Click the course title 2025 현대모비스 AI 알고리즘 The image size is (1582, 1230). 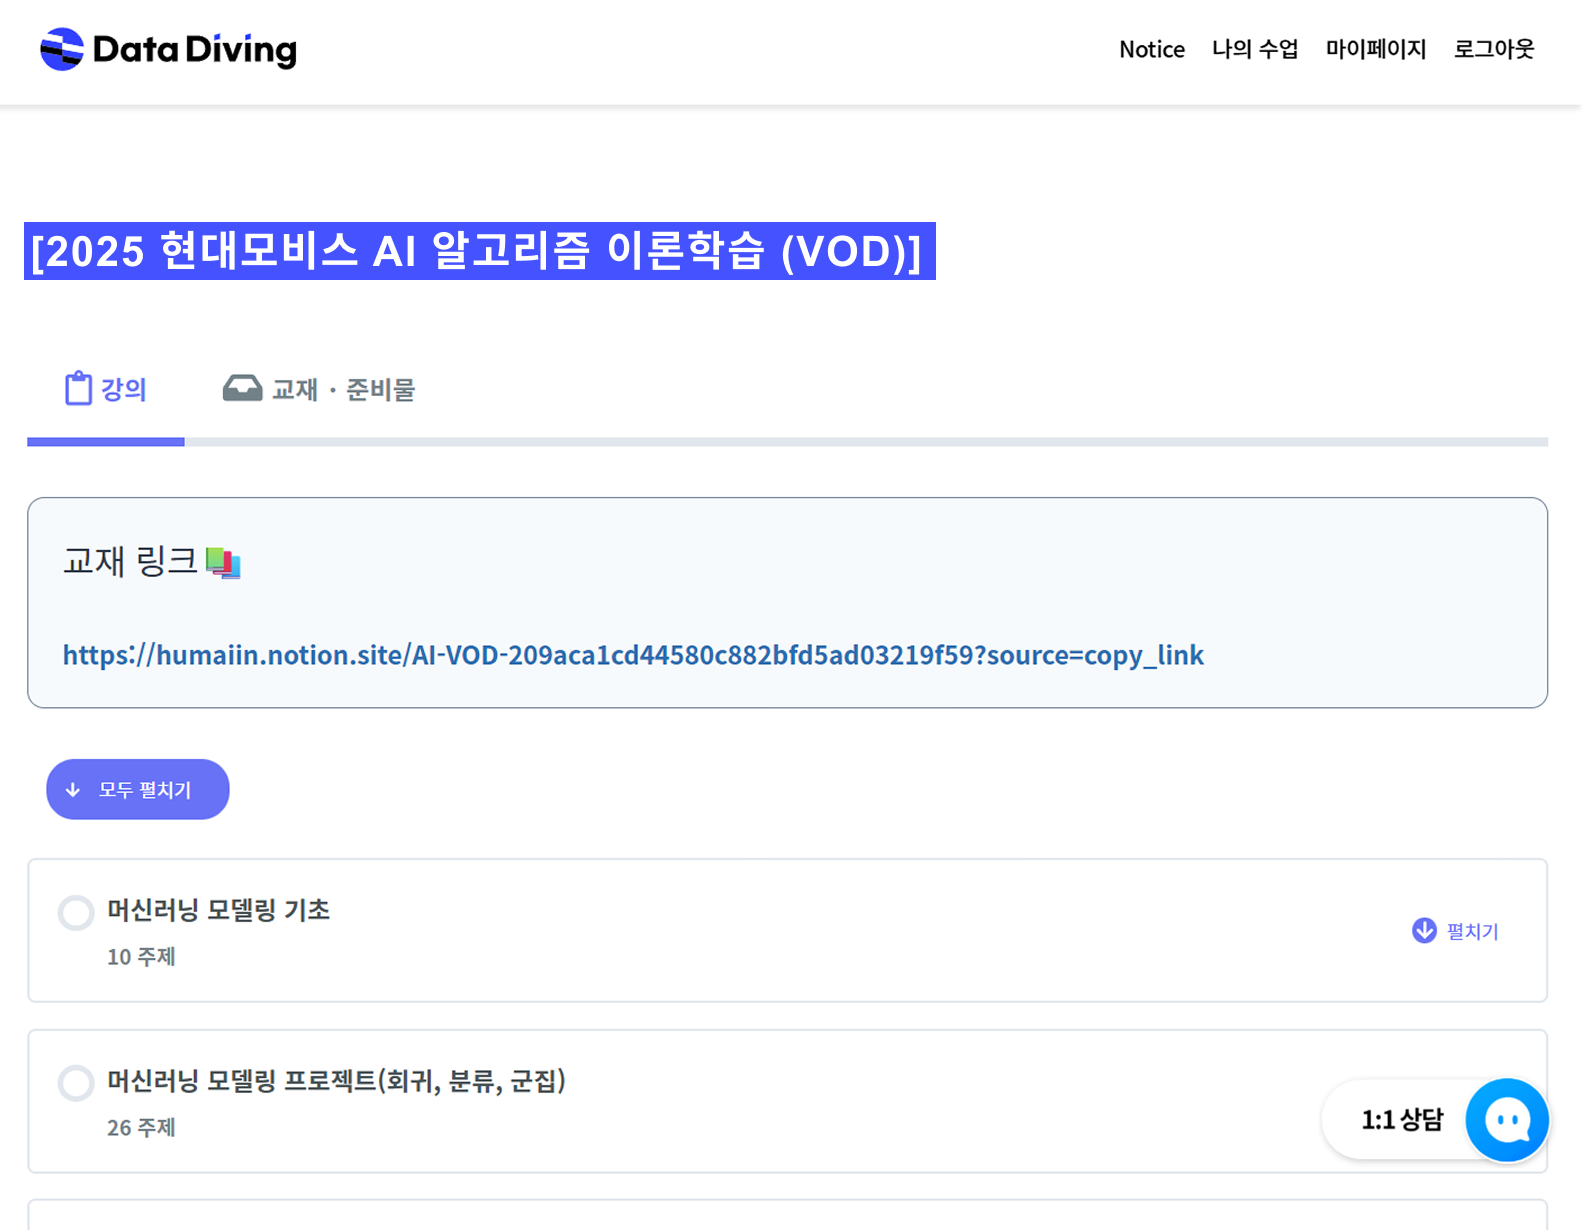[479, 251]
